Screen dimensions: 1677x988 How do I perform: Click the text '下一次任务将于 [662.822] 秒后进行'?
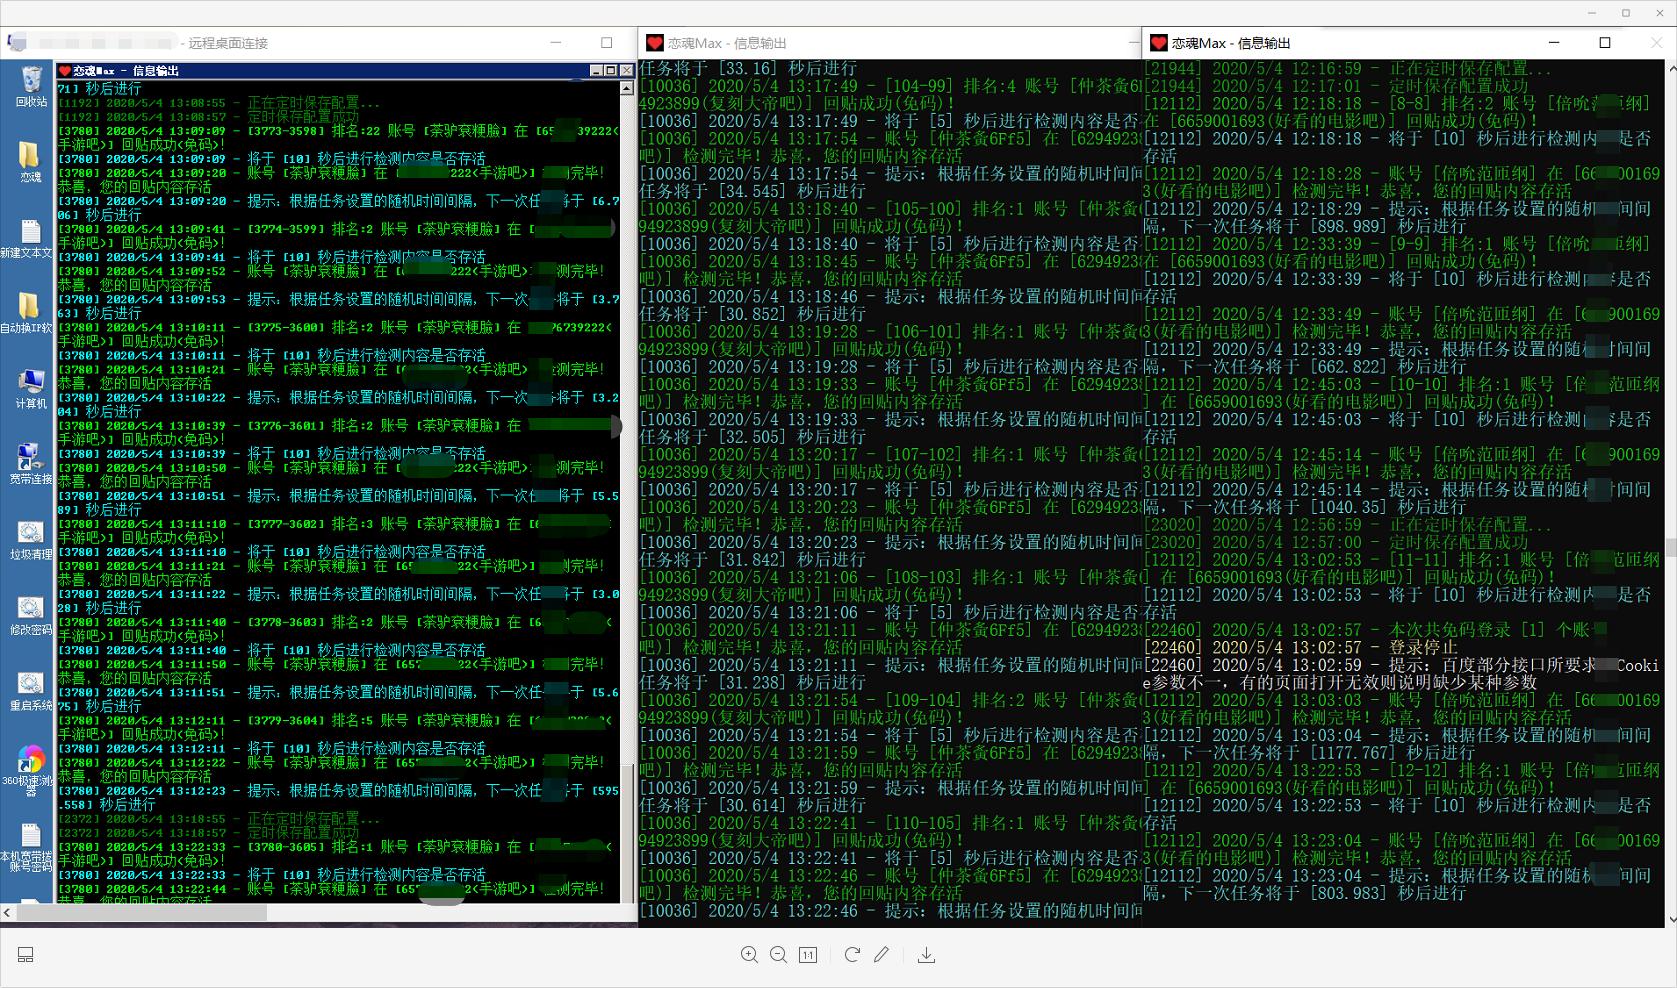(x=1323, y=367)
